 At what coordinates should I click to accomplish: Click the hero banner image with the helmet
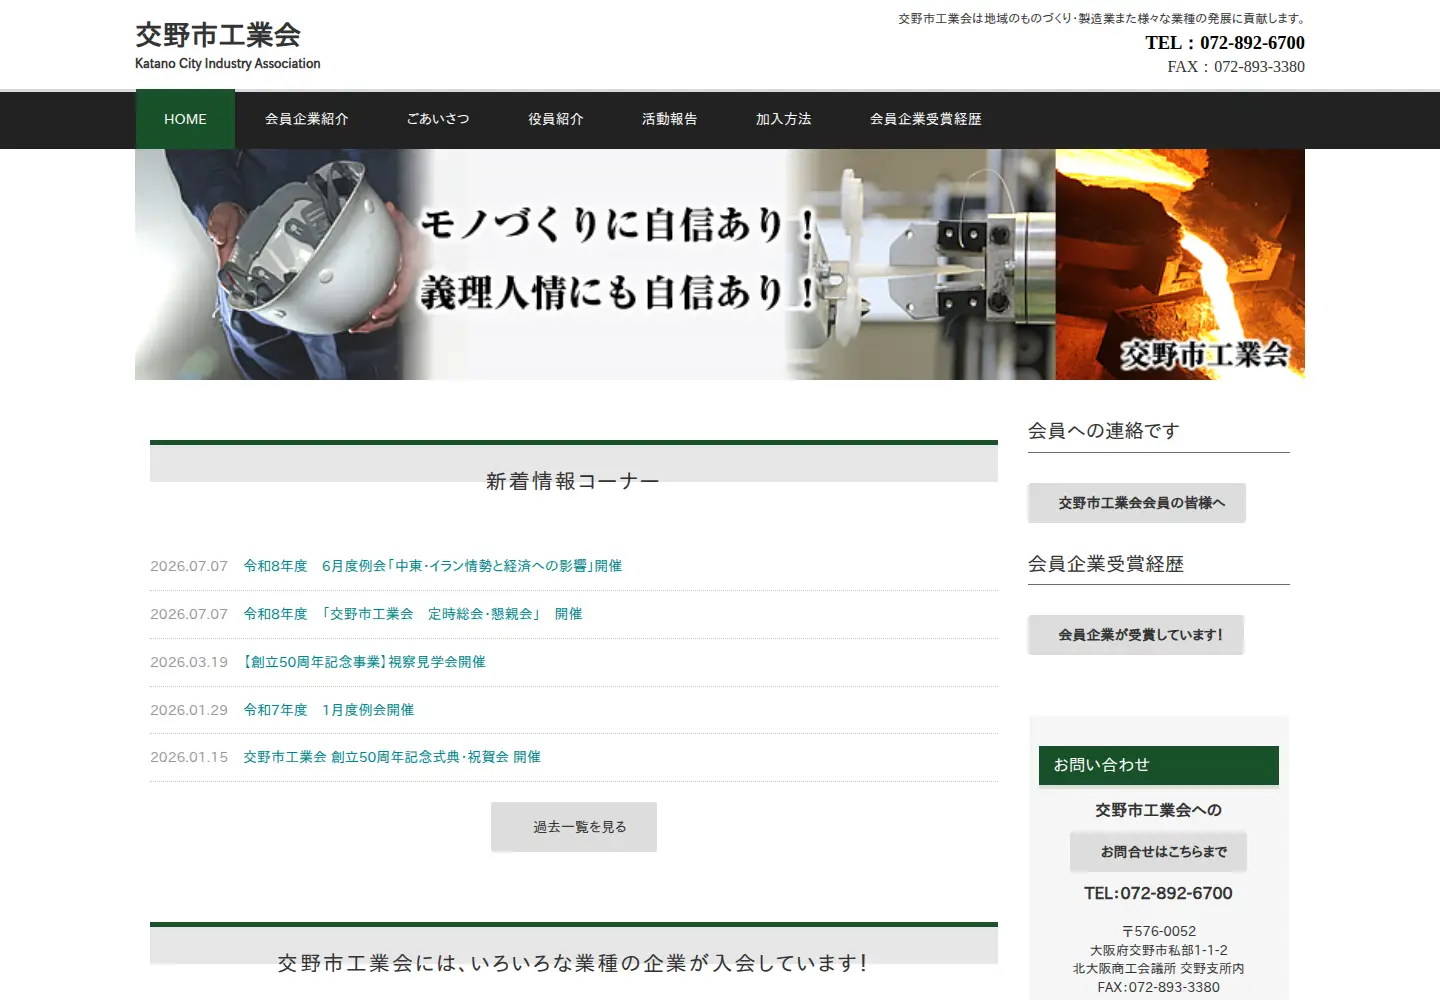pyautogui.click(x=720, y=264)
